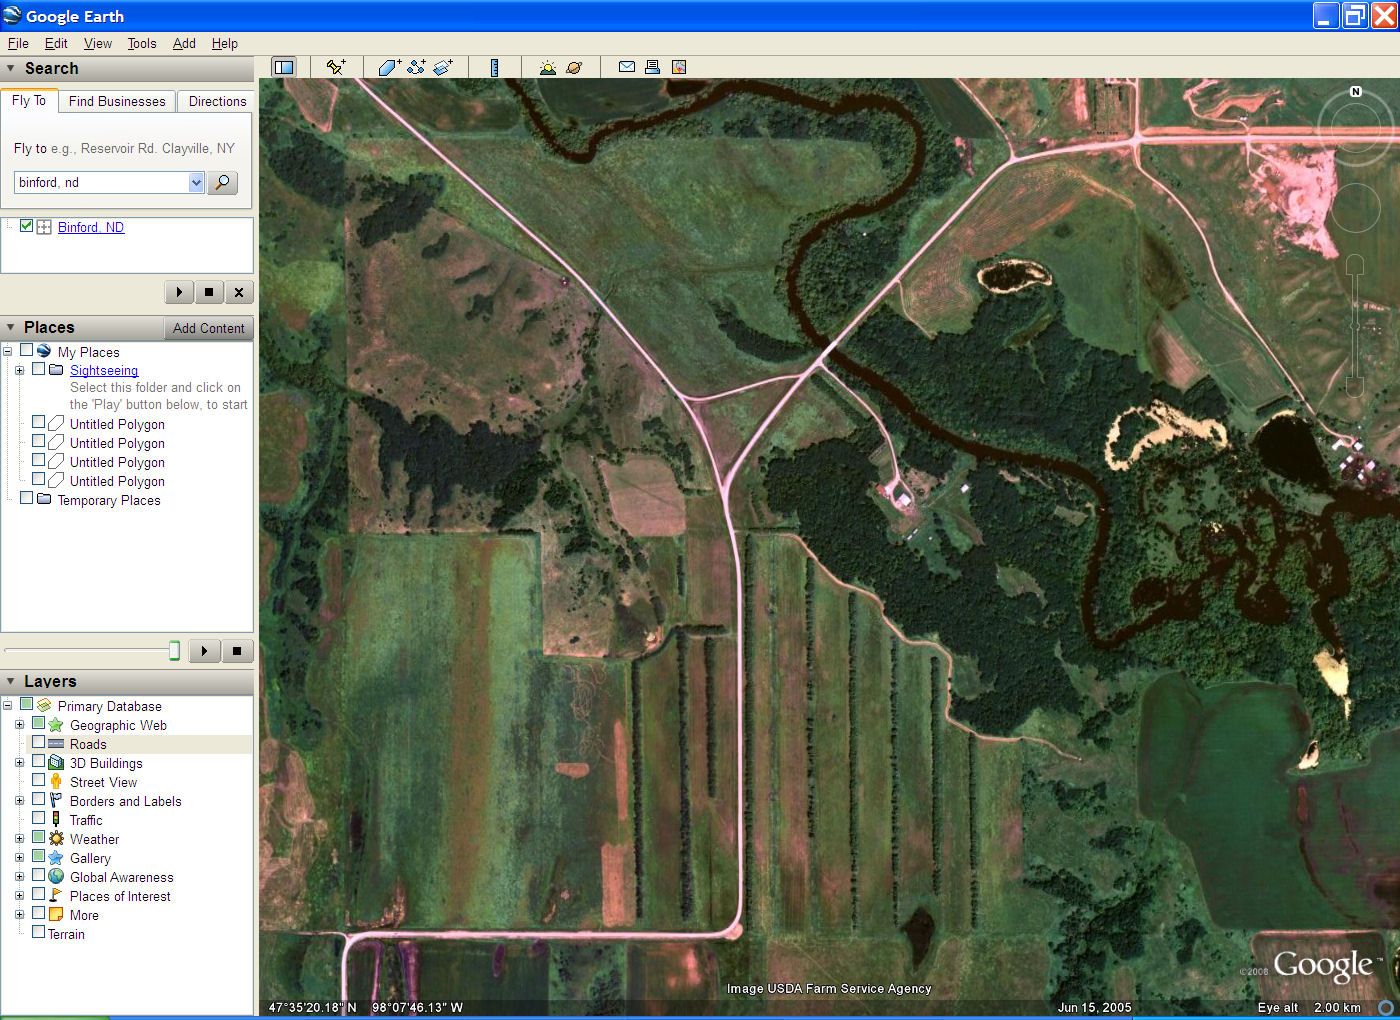Click the Street View person icon

tap(56, 781)
